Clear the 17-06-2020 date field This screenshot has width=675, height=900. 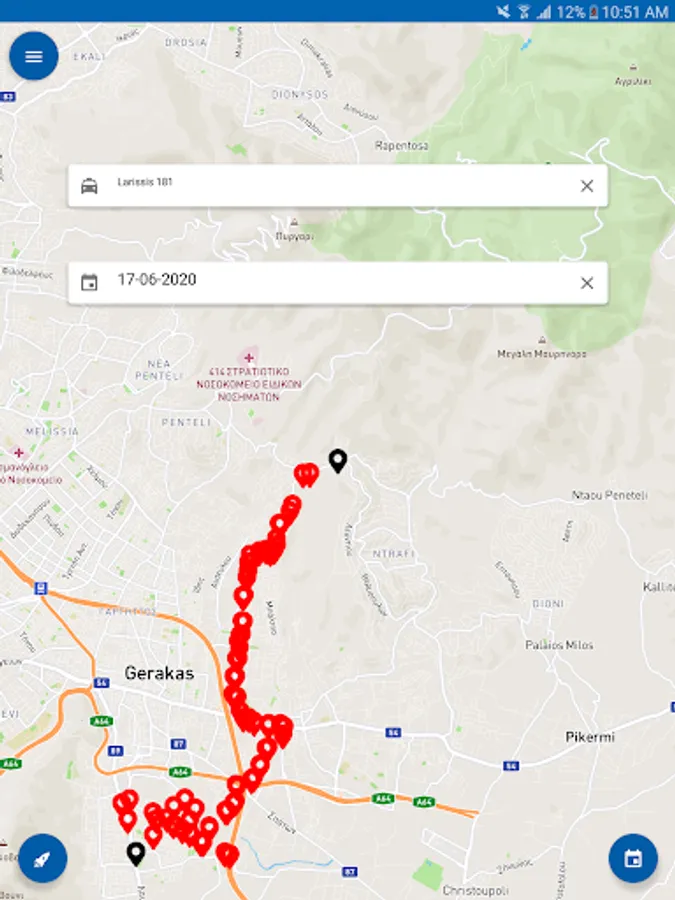click(x=587, y=283)
